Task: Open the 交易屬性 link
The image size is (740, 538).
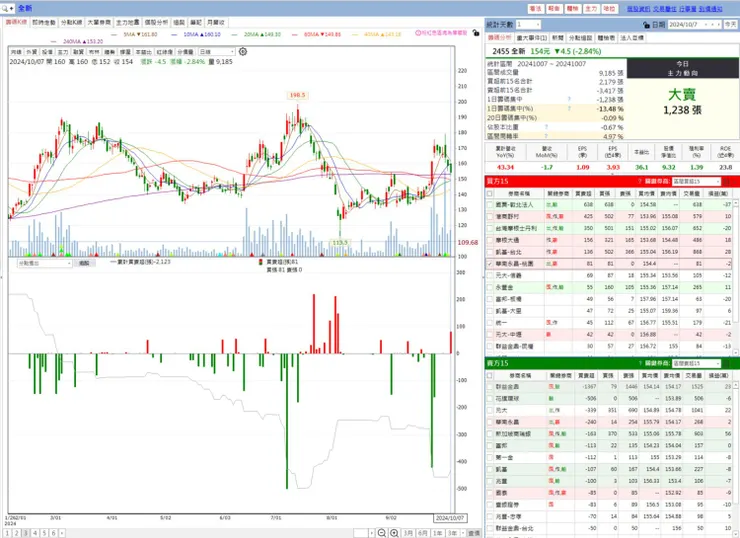Action: (x=664, y=8)
